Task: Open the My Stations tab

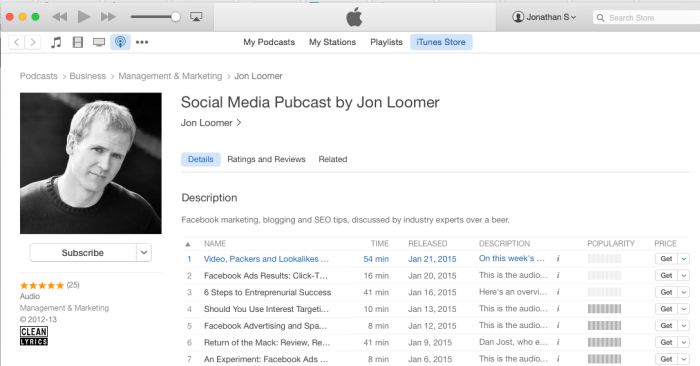Action: point(333,42)
